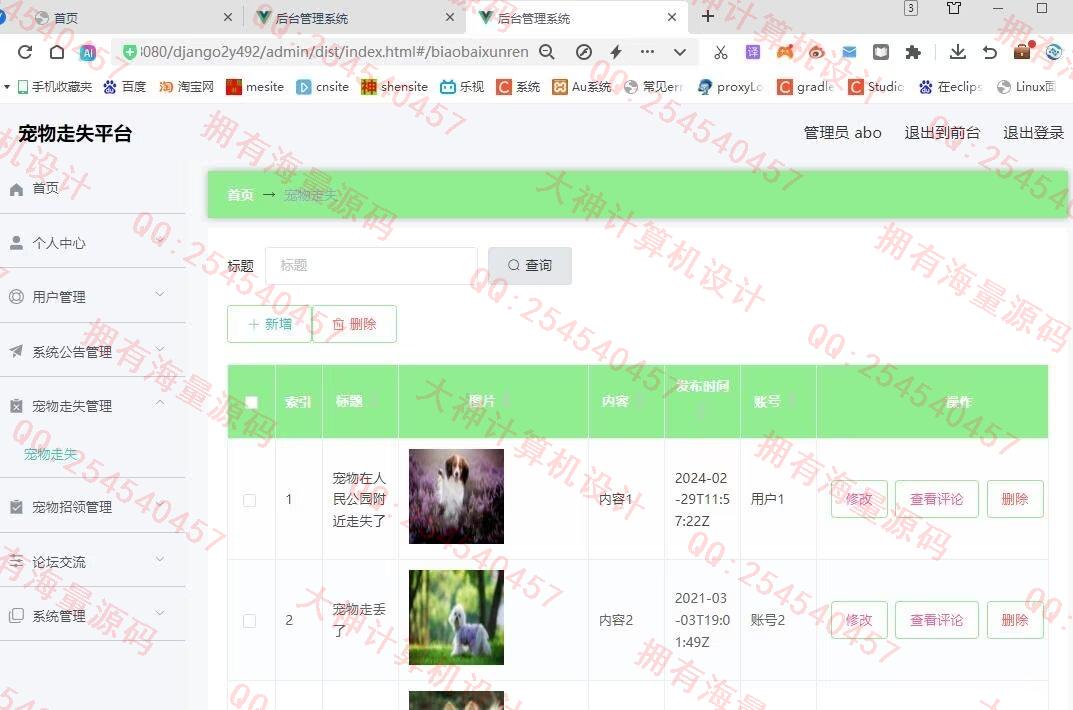Screen dimensions: 1073x710
Task: Check the checkbox for row 2
Action: [250, 620]
